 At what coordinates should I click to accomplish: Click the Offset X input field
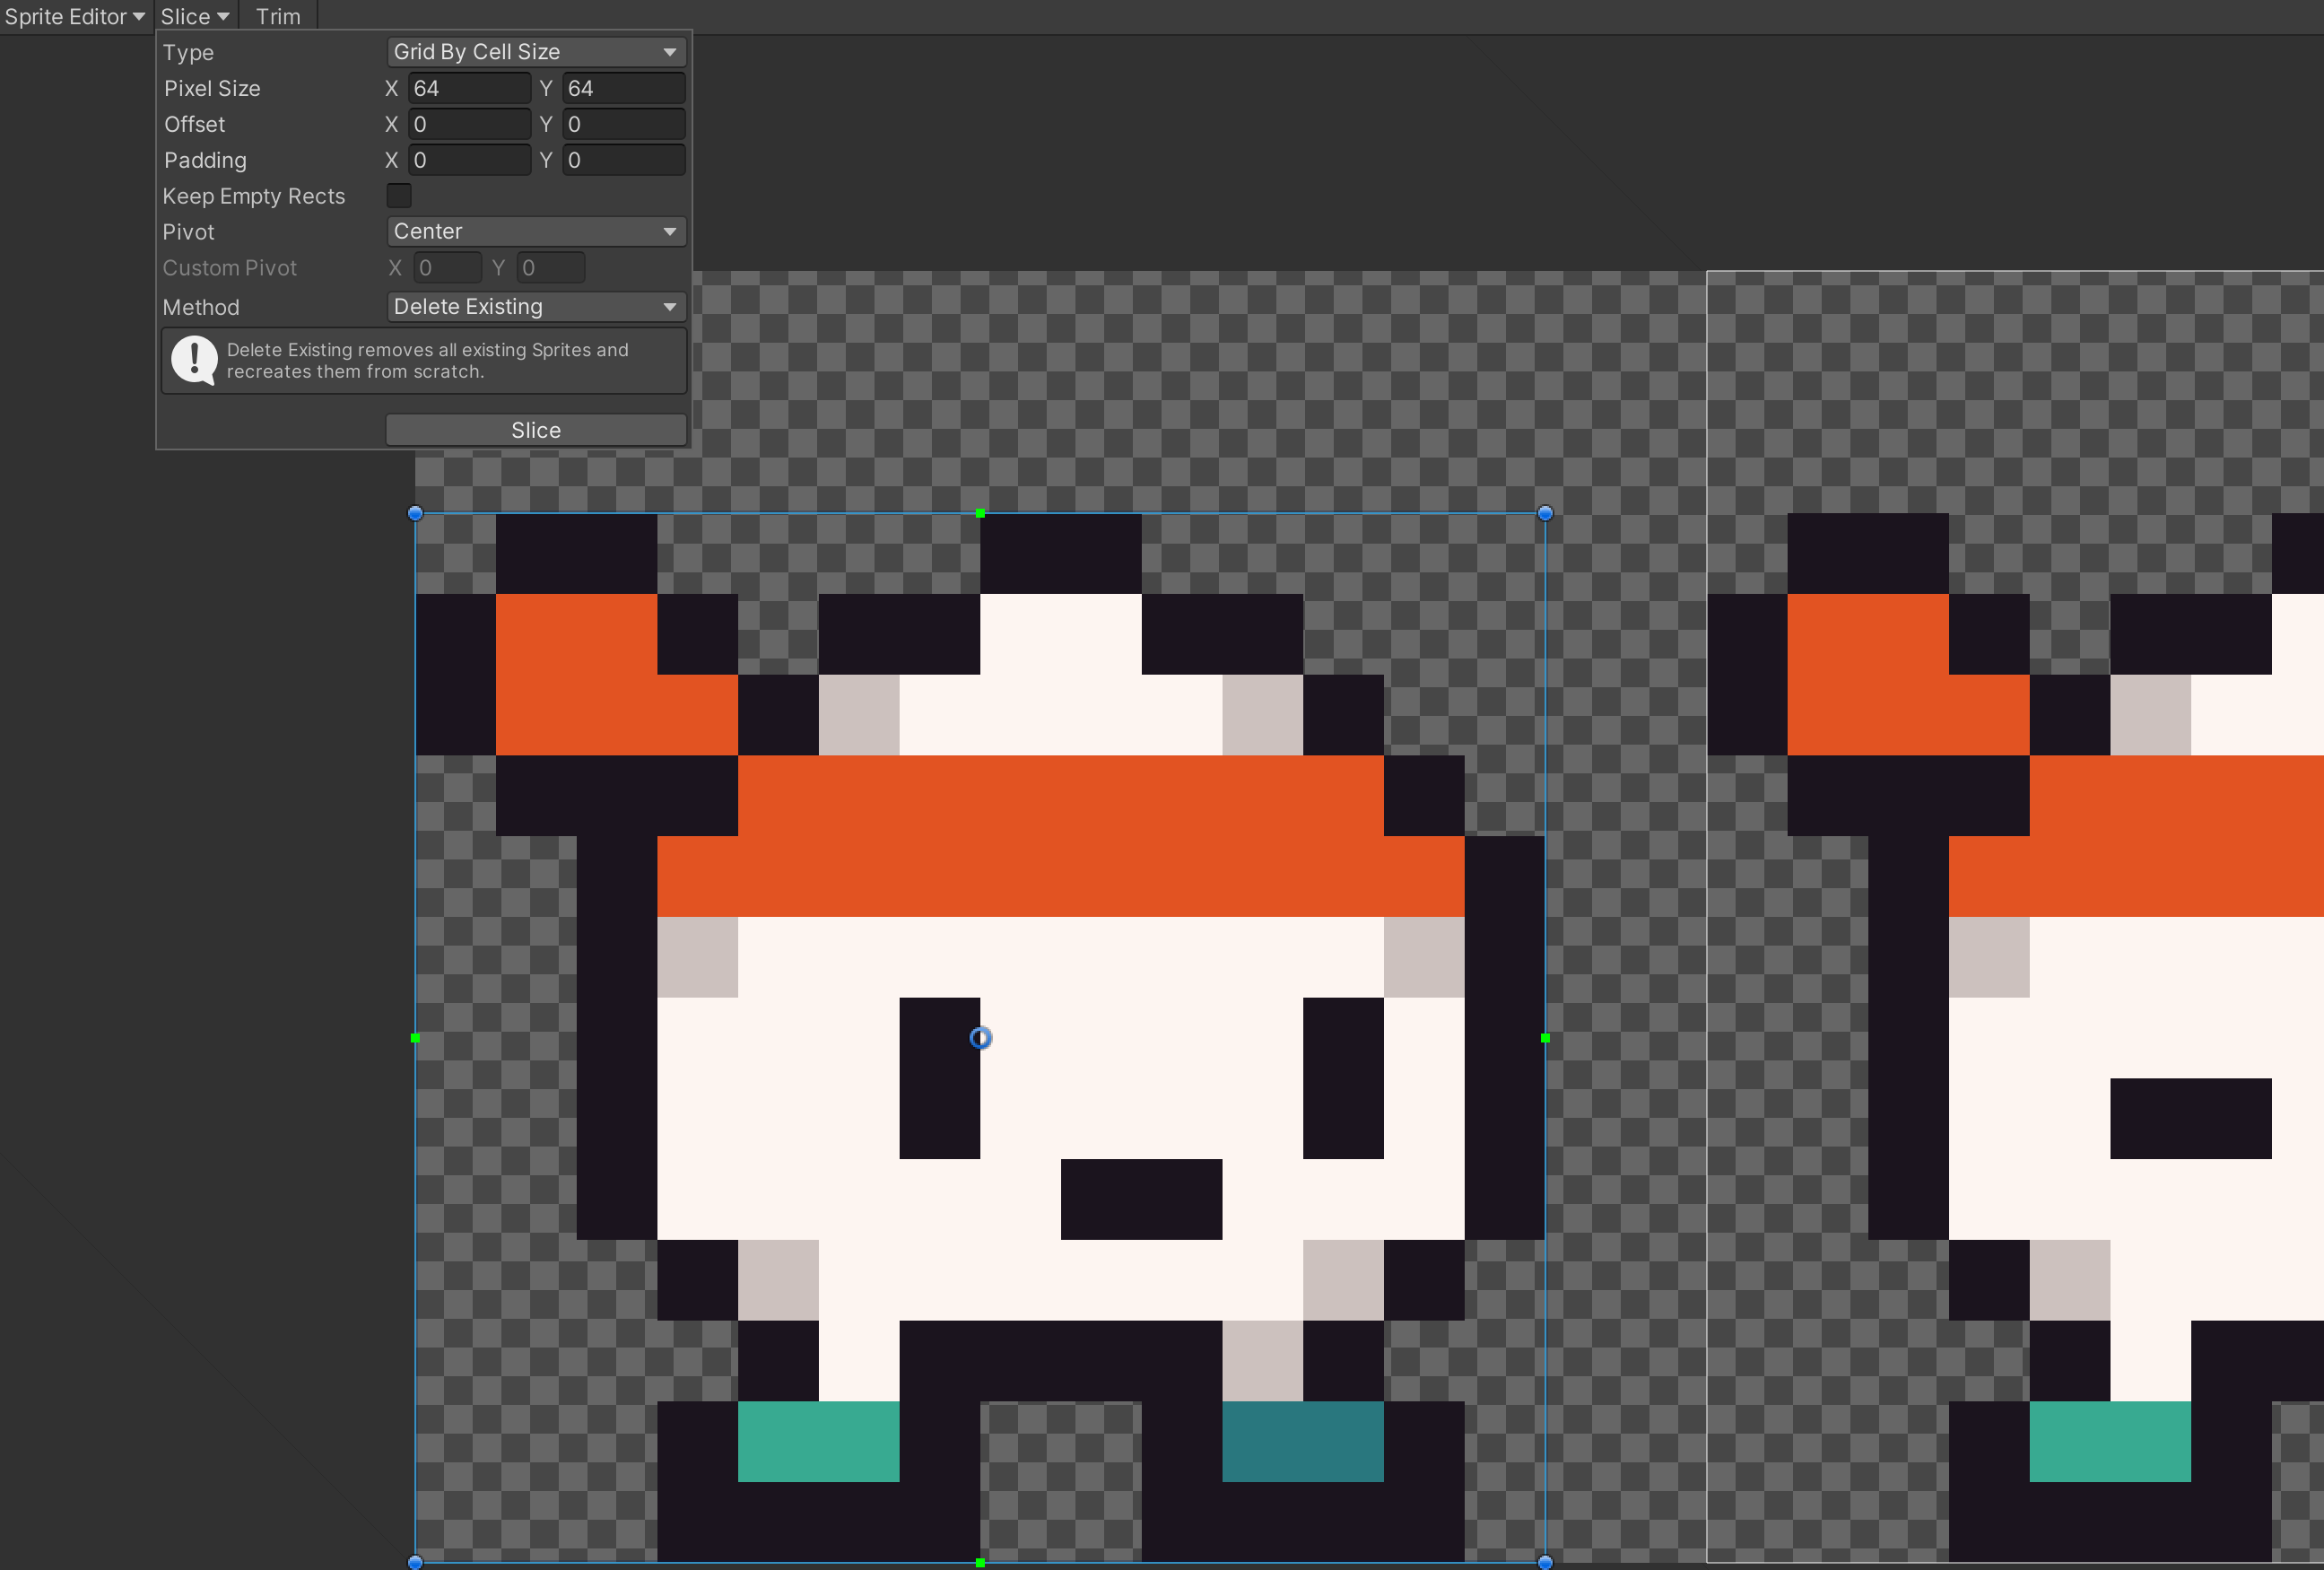[x=469, y=124]
